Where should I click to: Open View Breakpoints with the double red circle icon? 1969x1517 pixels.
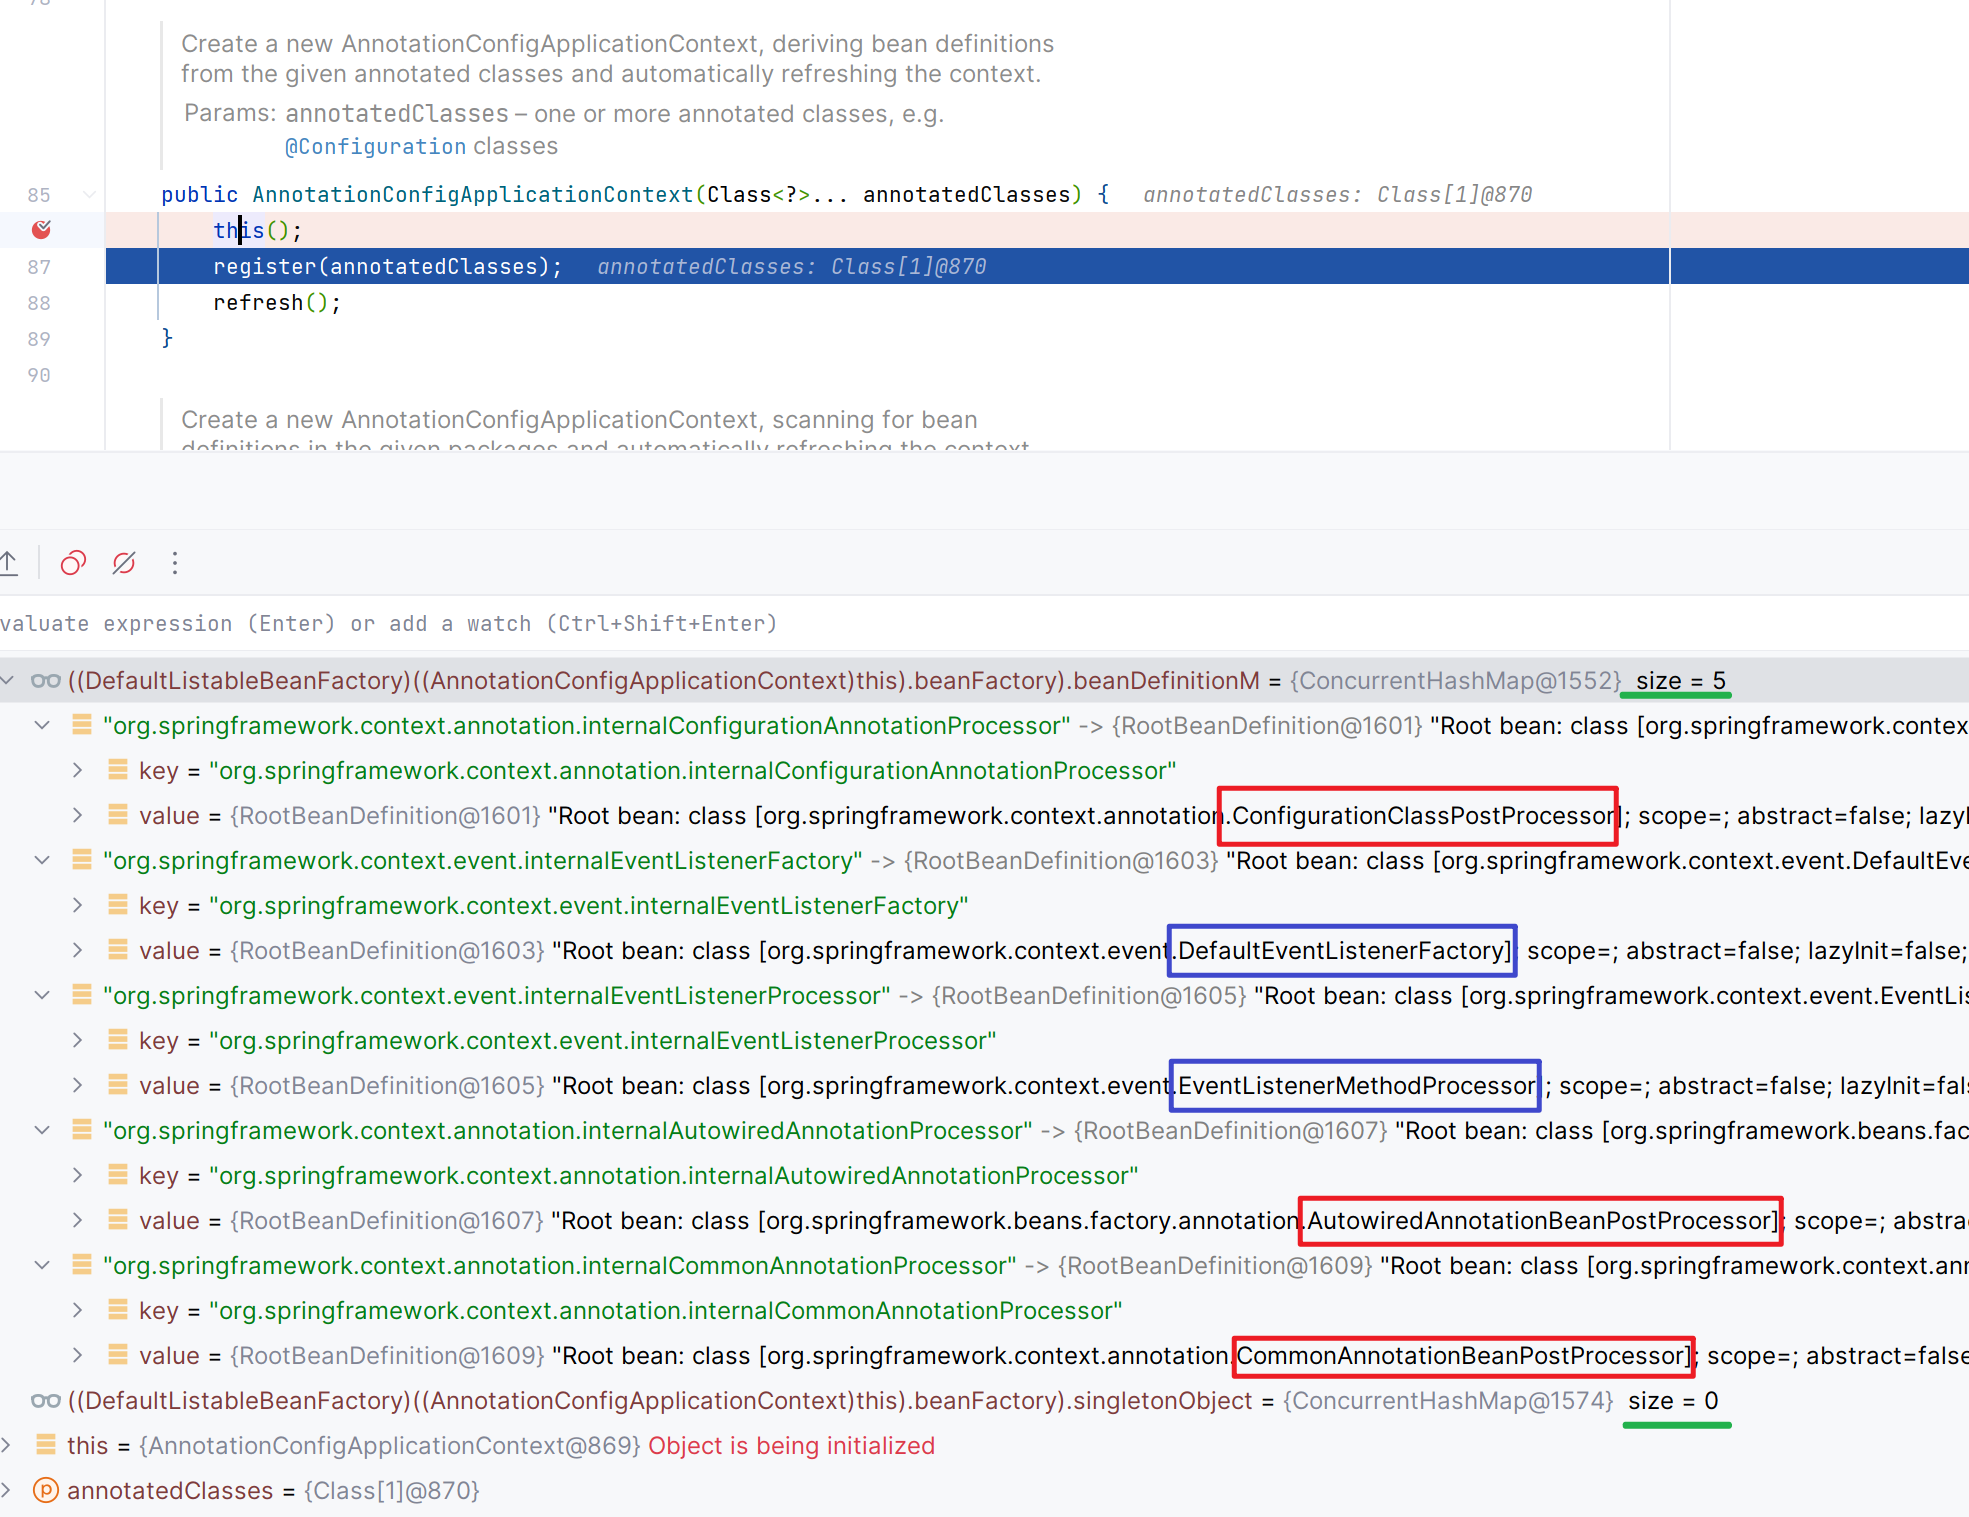click(72, 562)
